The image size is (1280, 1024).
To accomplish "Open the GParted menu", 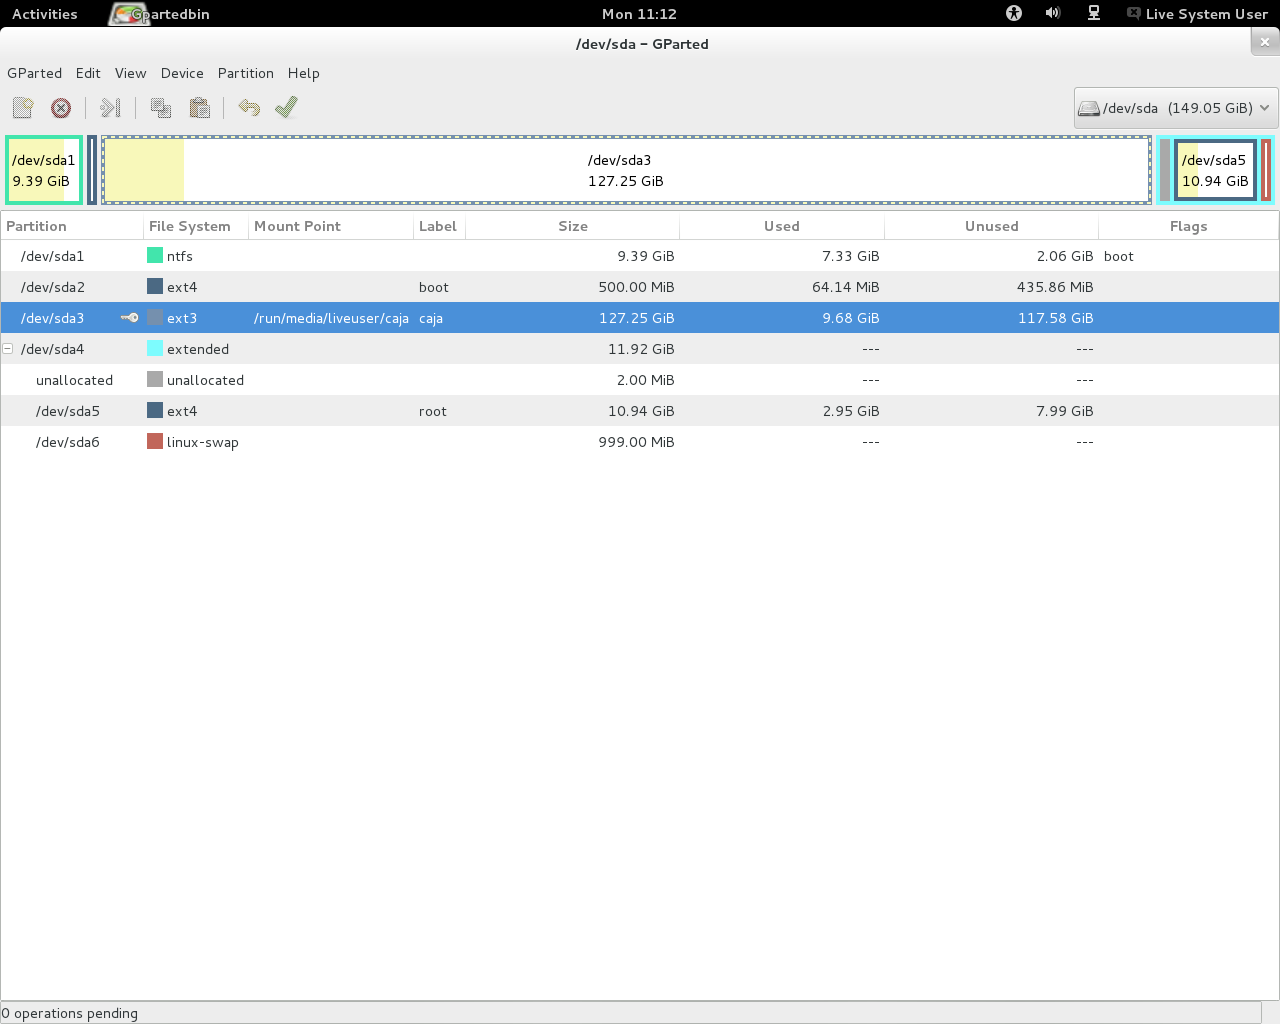I will coord(35,73).
